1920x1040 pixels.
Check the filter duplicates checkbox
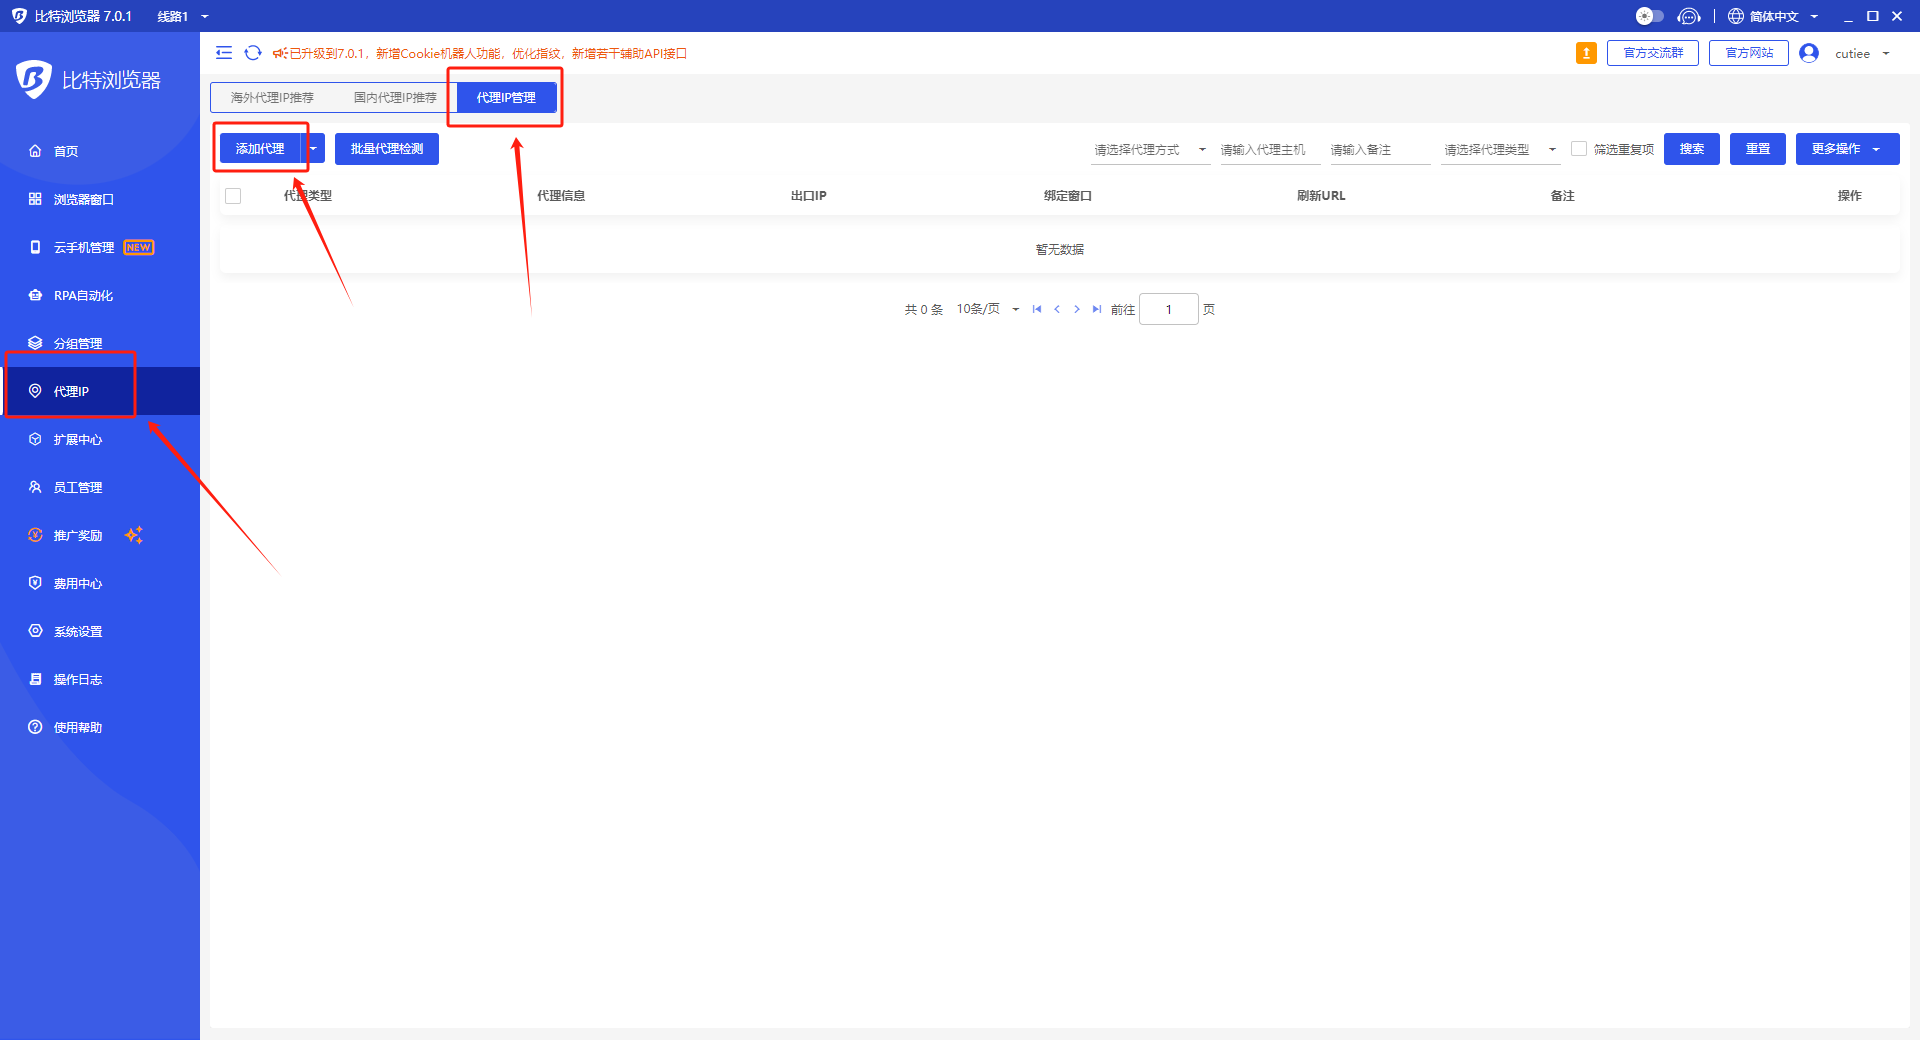tap(1579, 149)
